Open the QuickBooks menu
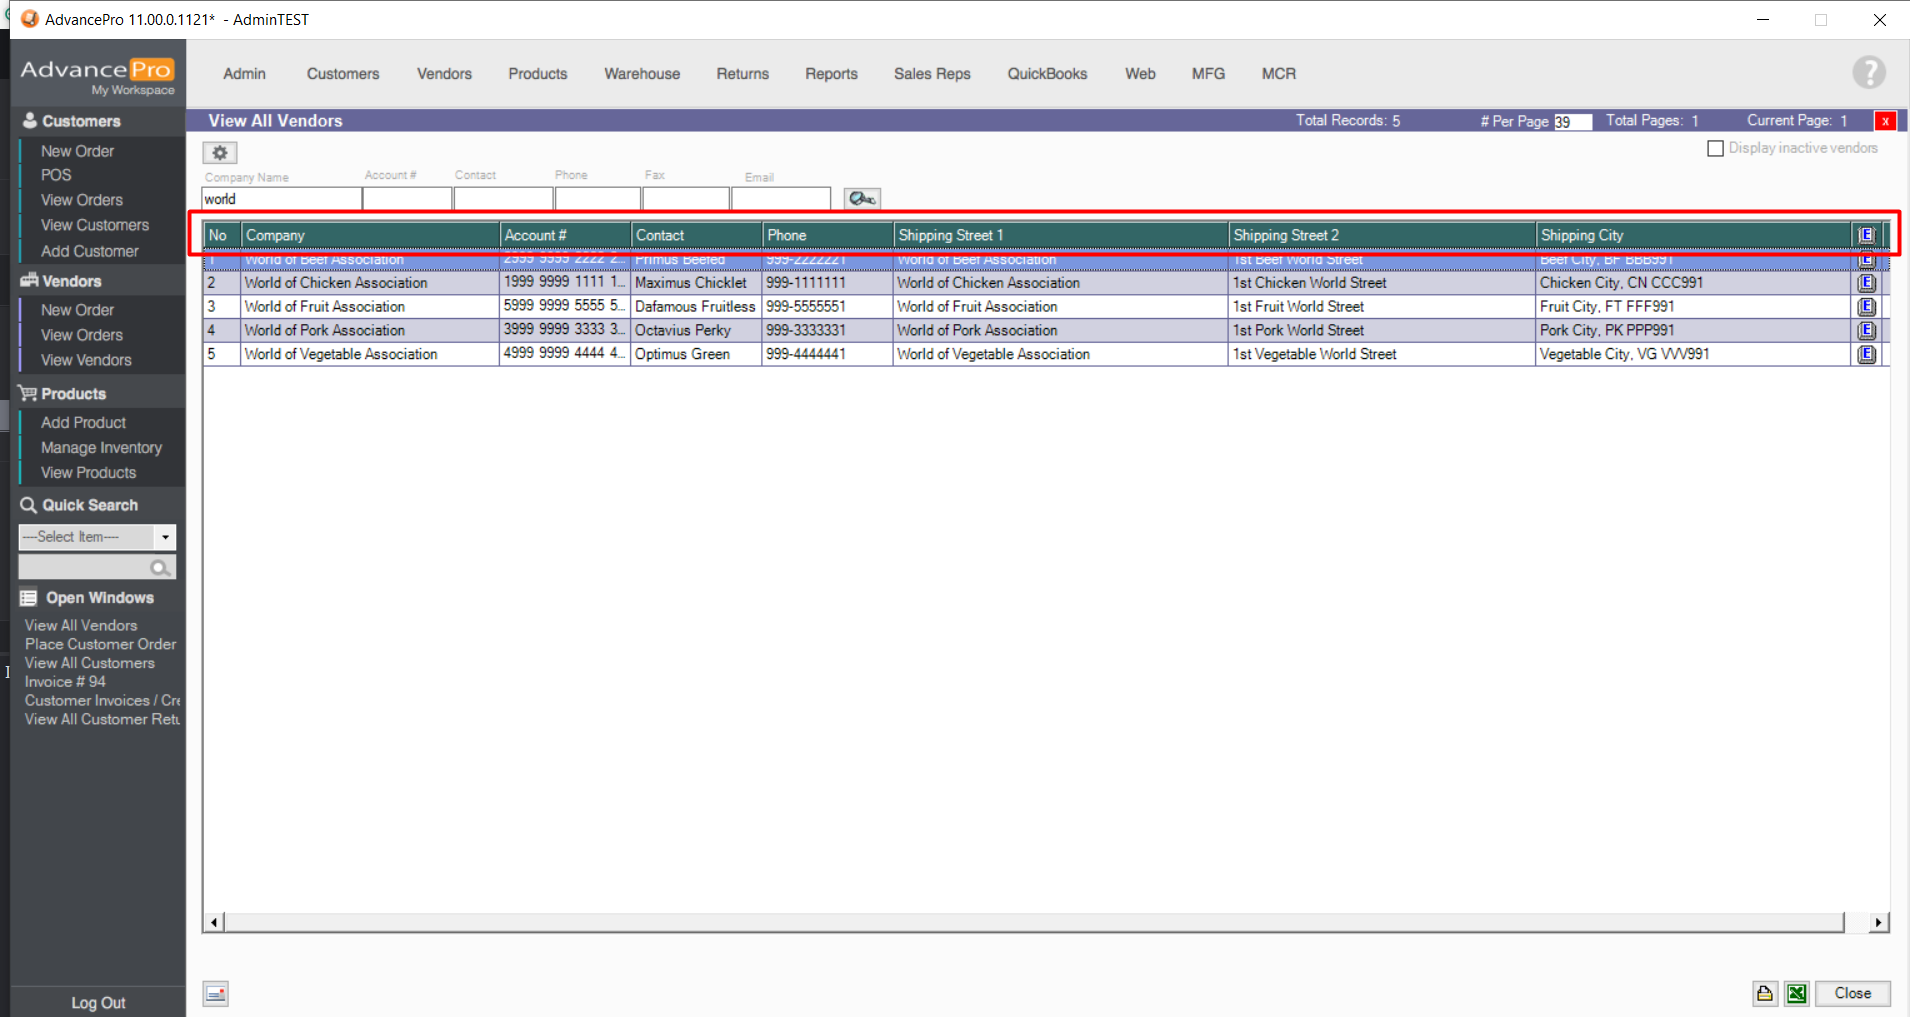 click(x=1046, y=74)
